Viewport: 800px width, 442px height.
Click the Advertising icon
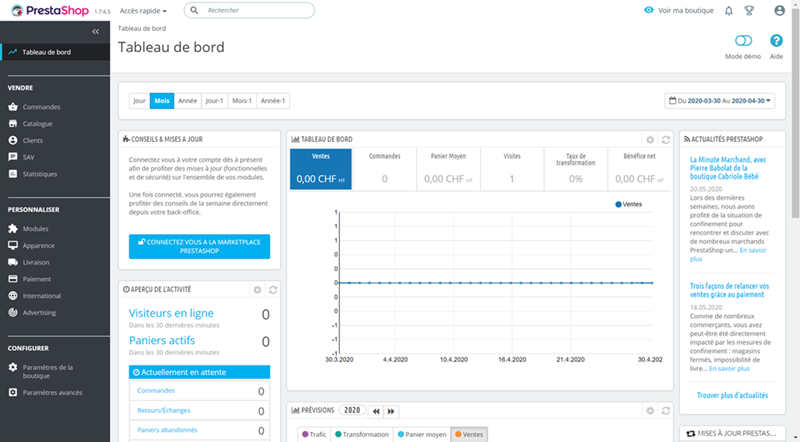coord(13,312)
